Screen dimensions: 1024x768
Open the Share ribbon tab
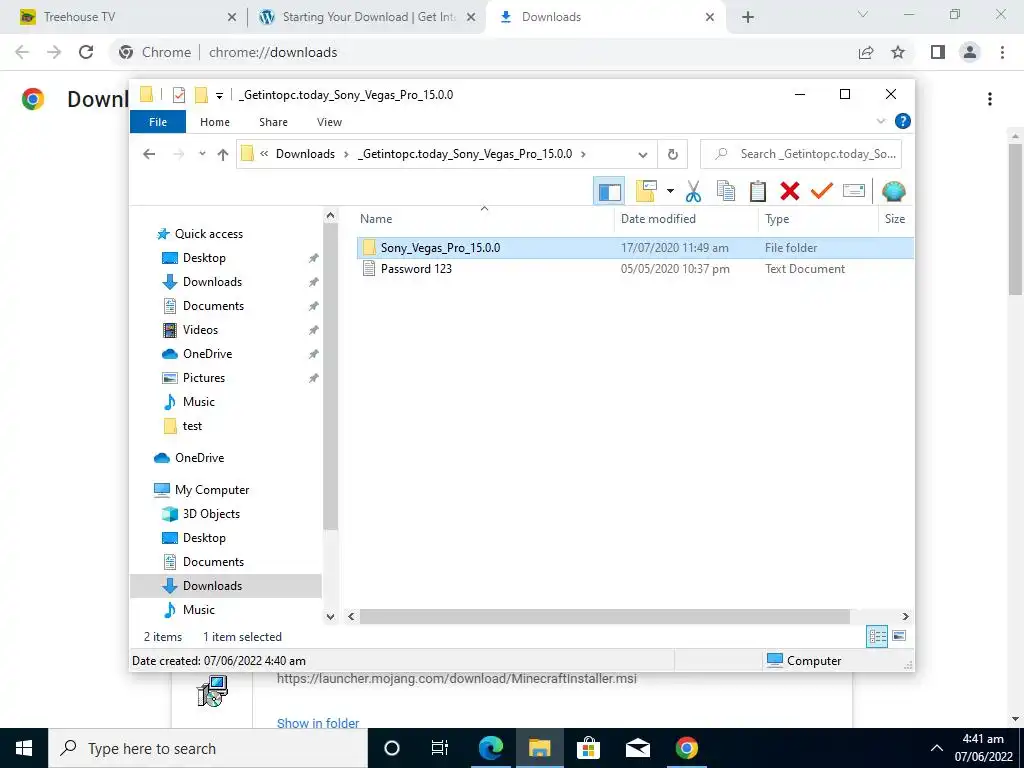point(273,122)
